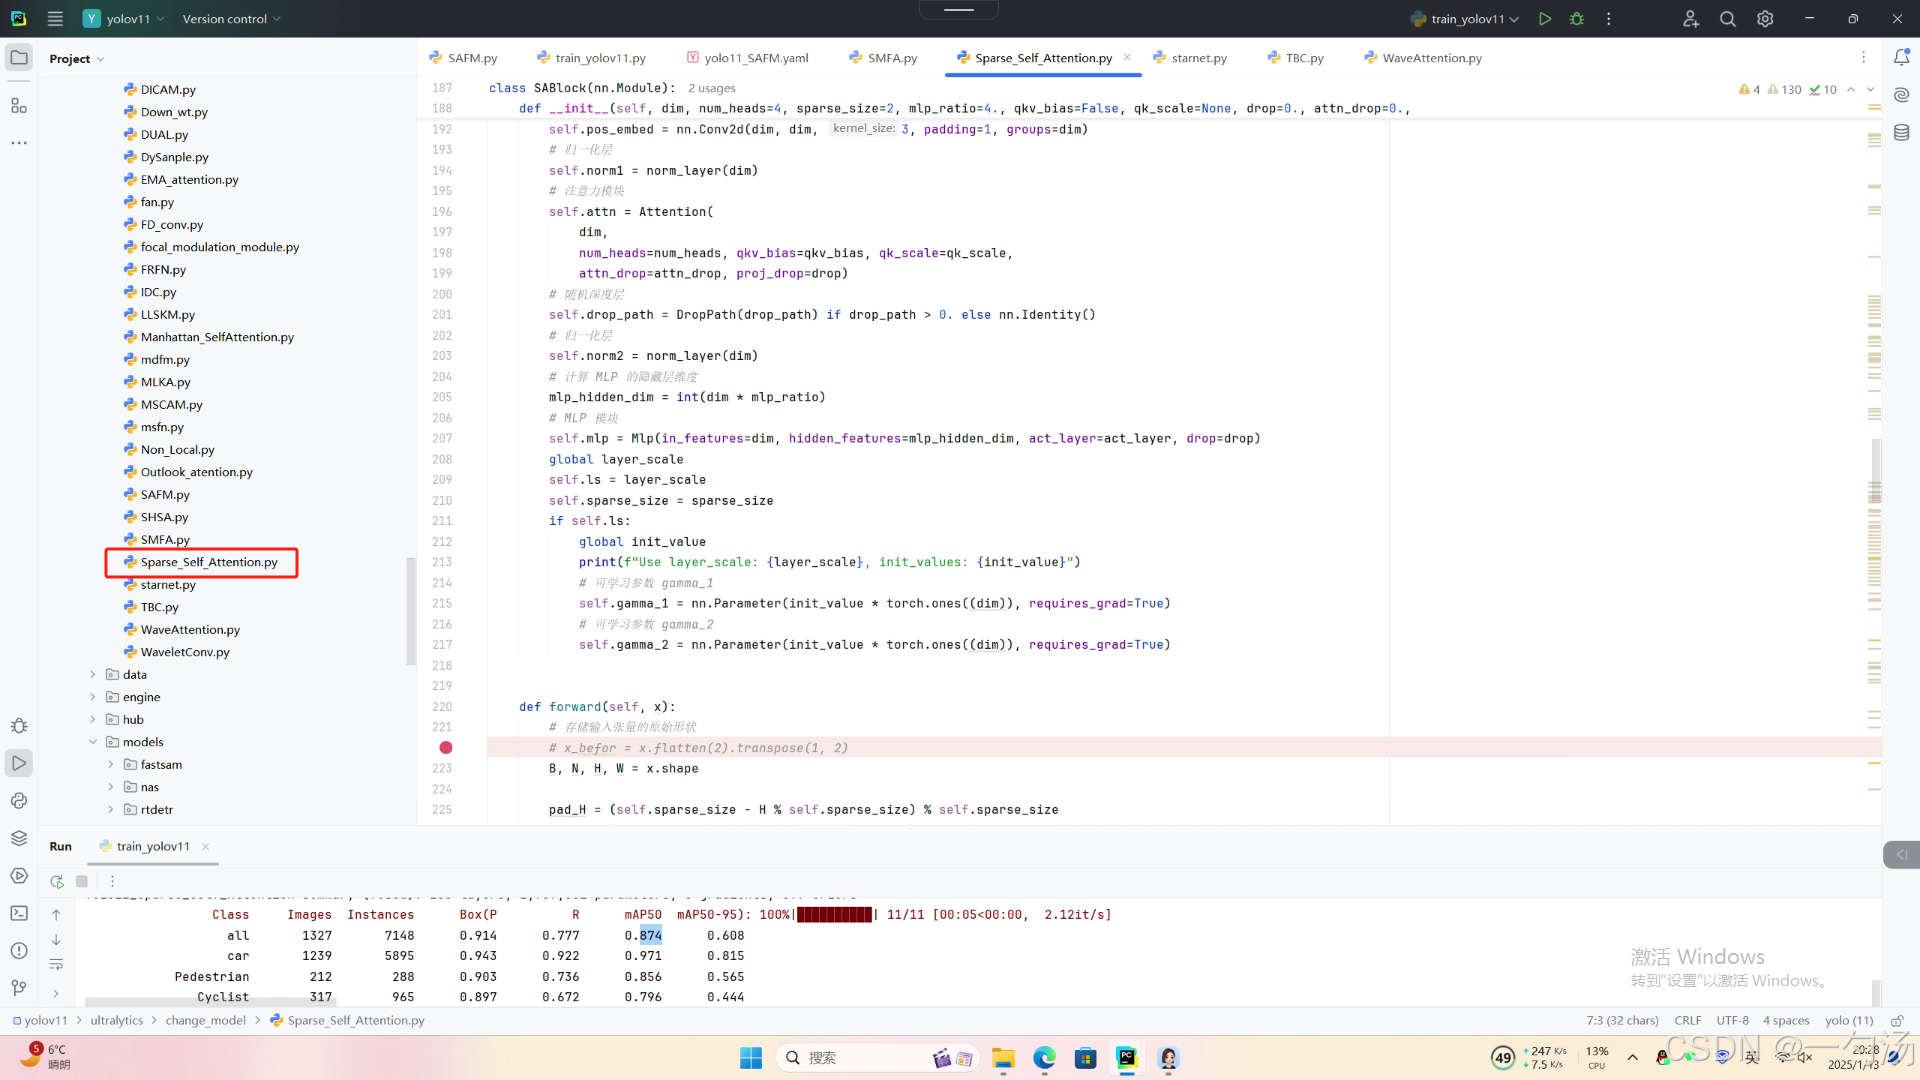This screenshot has width=1920, height=1080.
Task: Stop the running process in Run panel
Action: point(82,881)
